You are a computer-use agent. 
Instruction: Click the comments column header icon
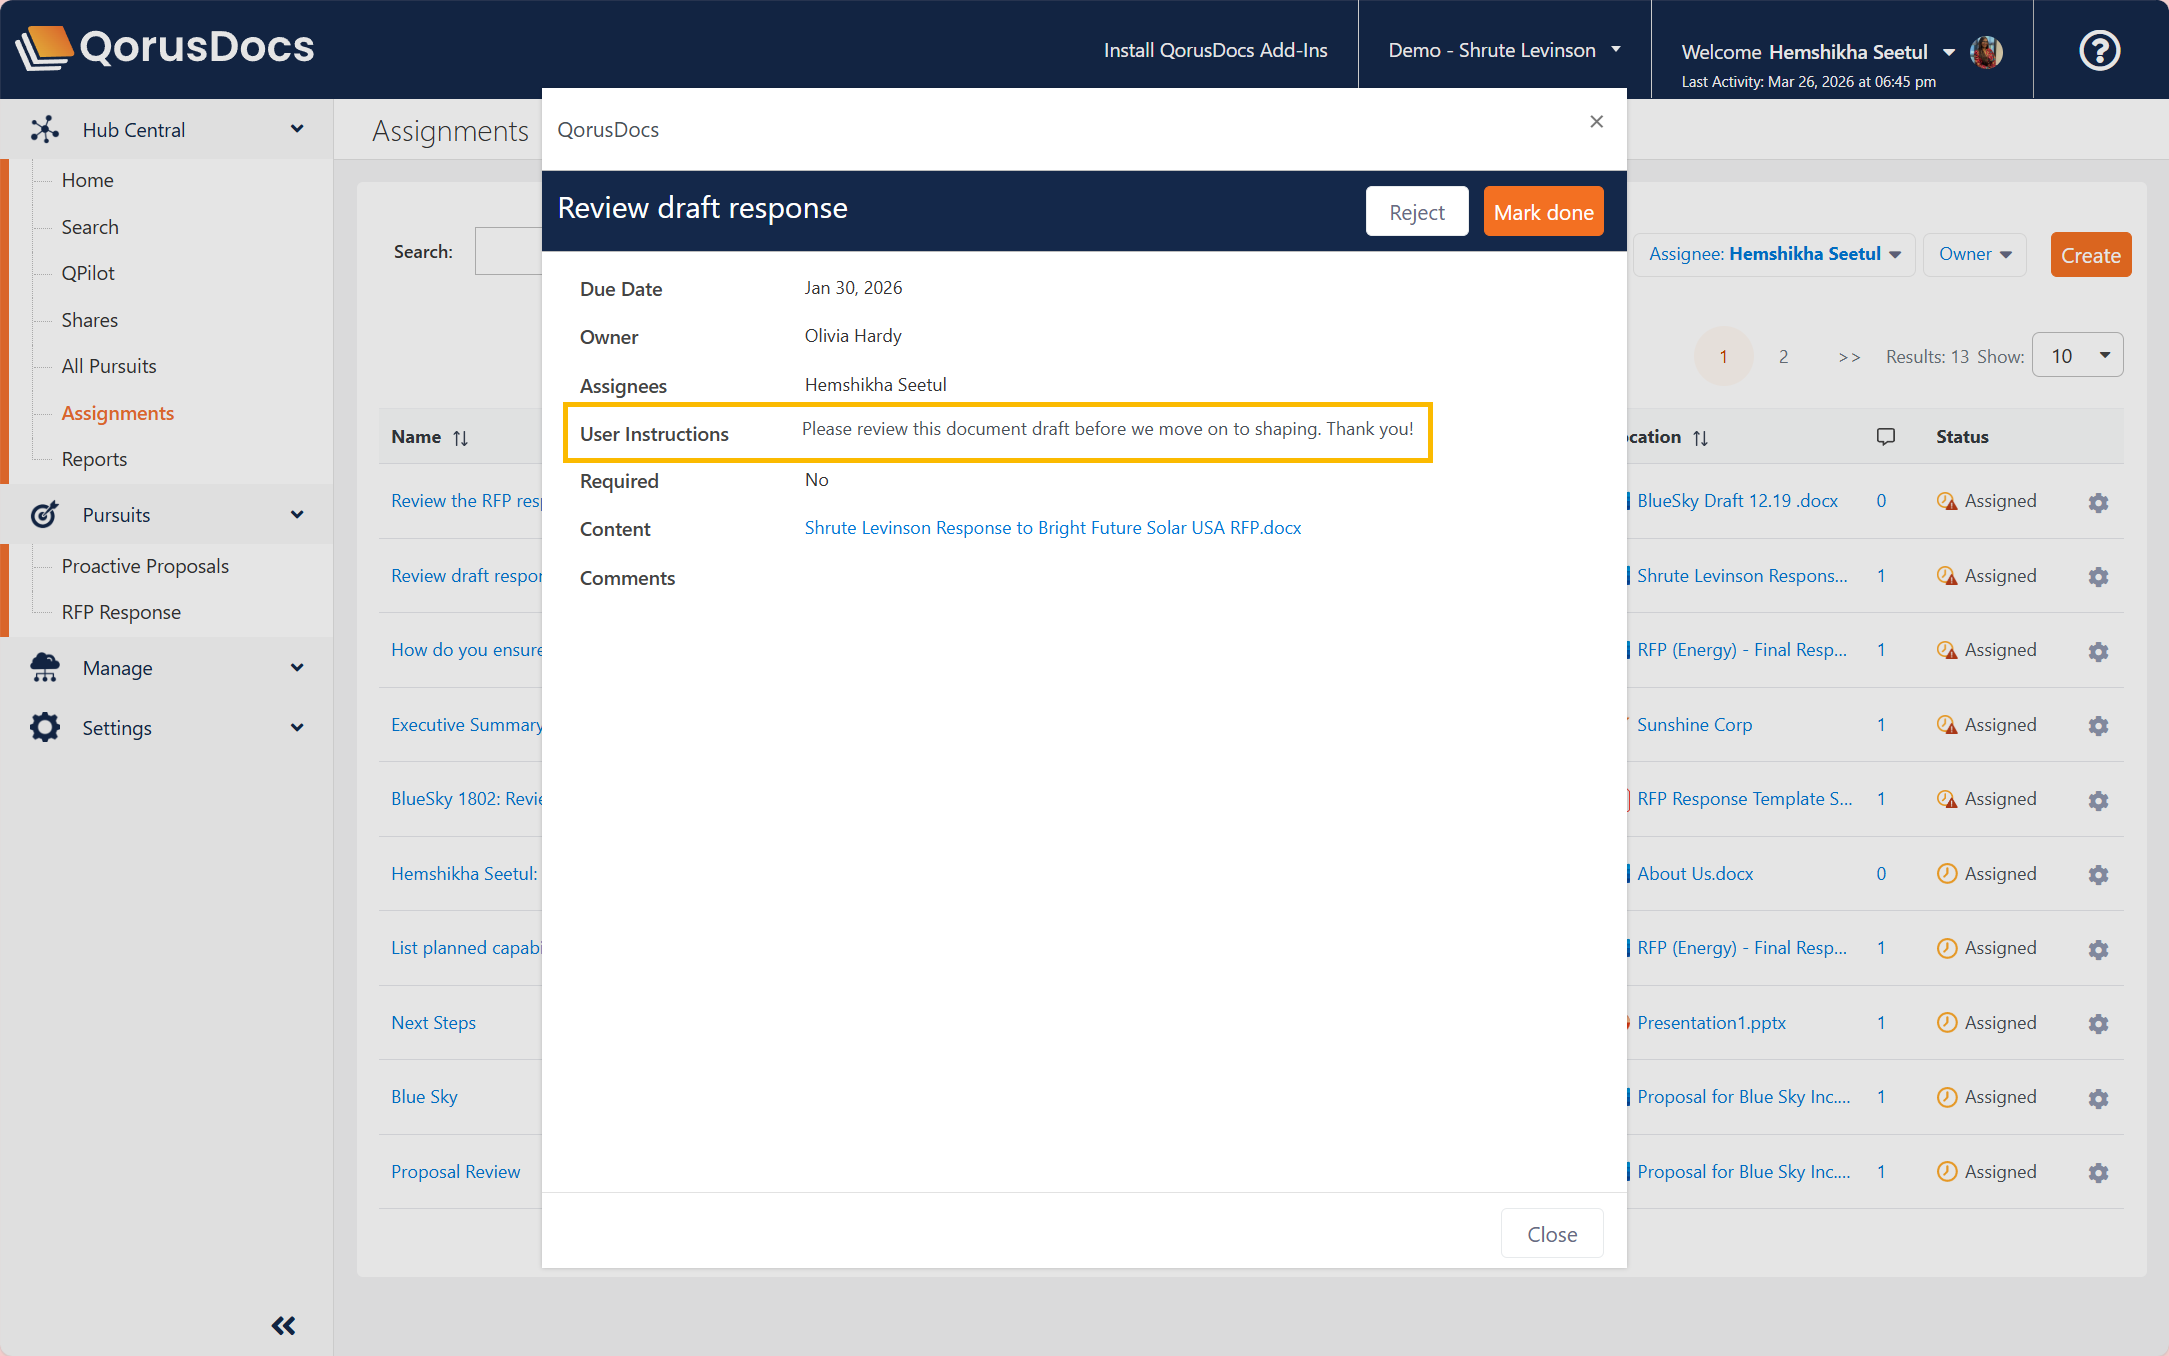click(1886, 437)
